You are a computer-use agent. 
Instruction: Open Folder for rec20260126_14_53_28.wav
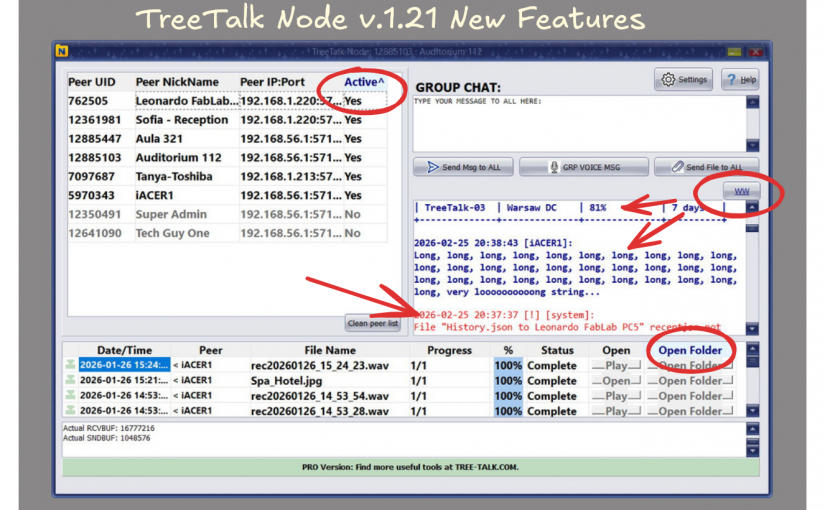click(690, 411)
